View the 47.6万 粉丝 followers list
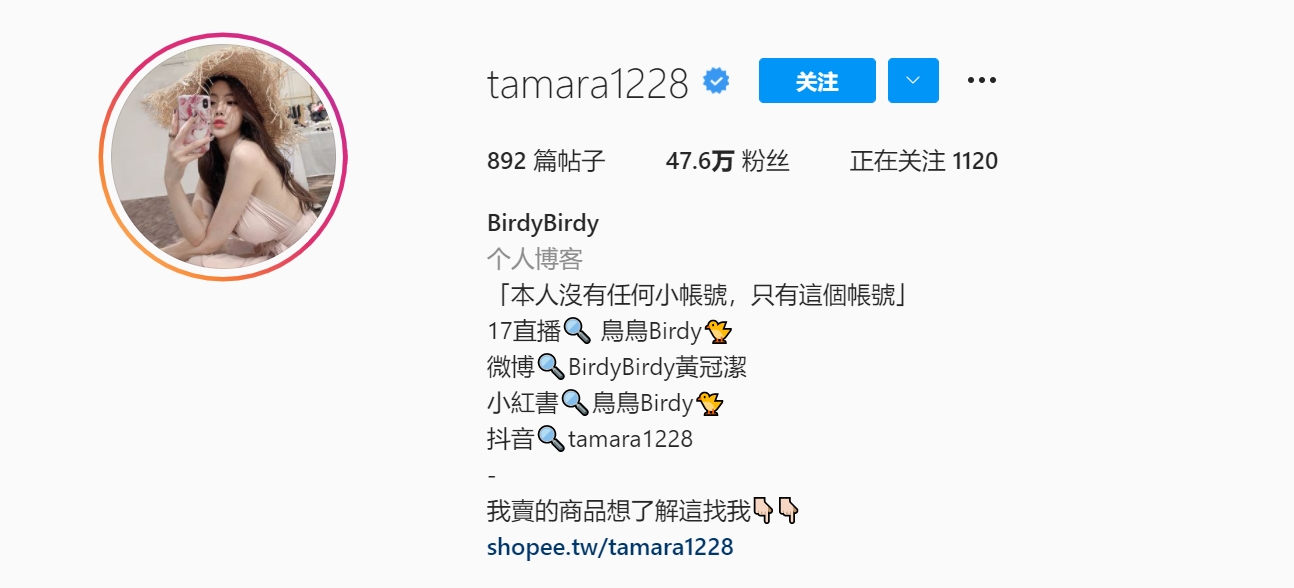 (728, 161)
